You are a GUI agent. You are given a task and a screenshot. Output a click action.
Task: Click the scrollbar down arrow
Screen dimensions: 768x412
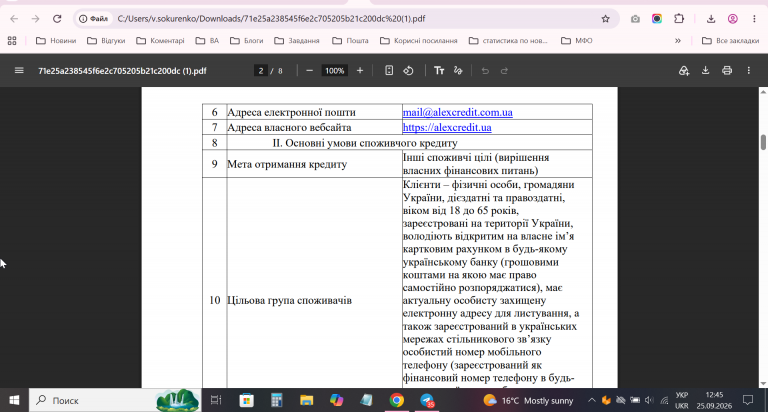[x=763, y=384]
